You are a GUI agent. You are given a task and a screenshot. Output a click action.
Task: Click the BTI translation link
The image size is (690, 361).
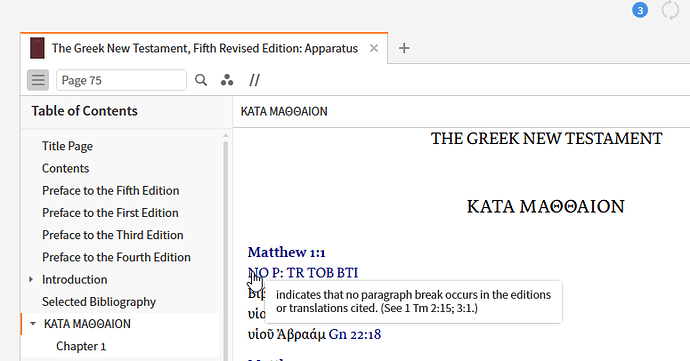tap(347, 273)
